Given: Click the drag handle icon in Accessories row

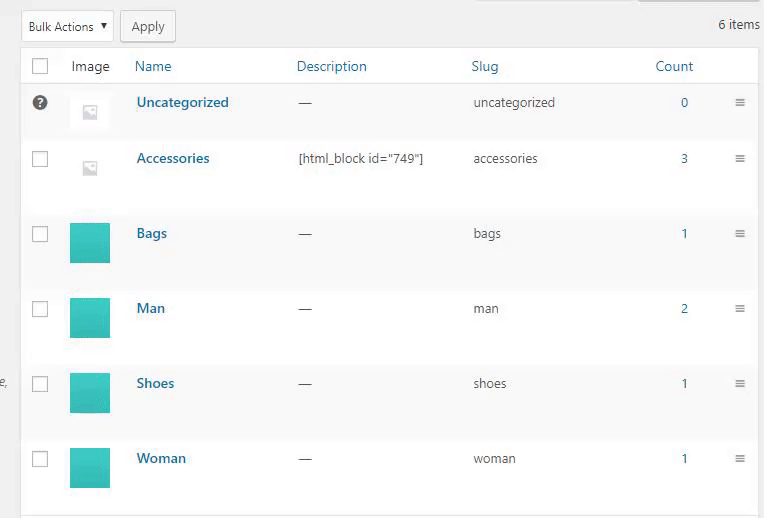Looking at the screenshot, I should 740,158.
